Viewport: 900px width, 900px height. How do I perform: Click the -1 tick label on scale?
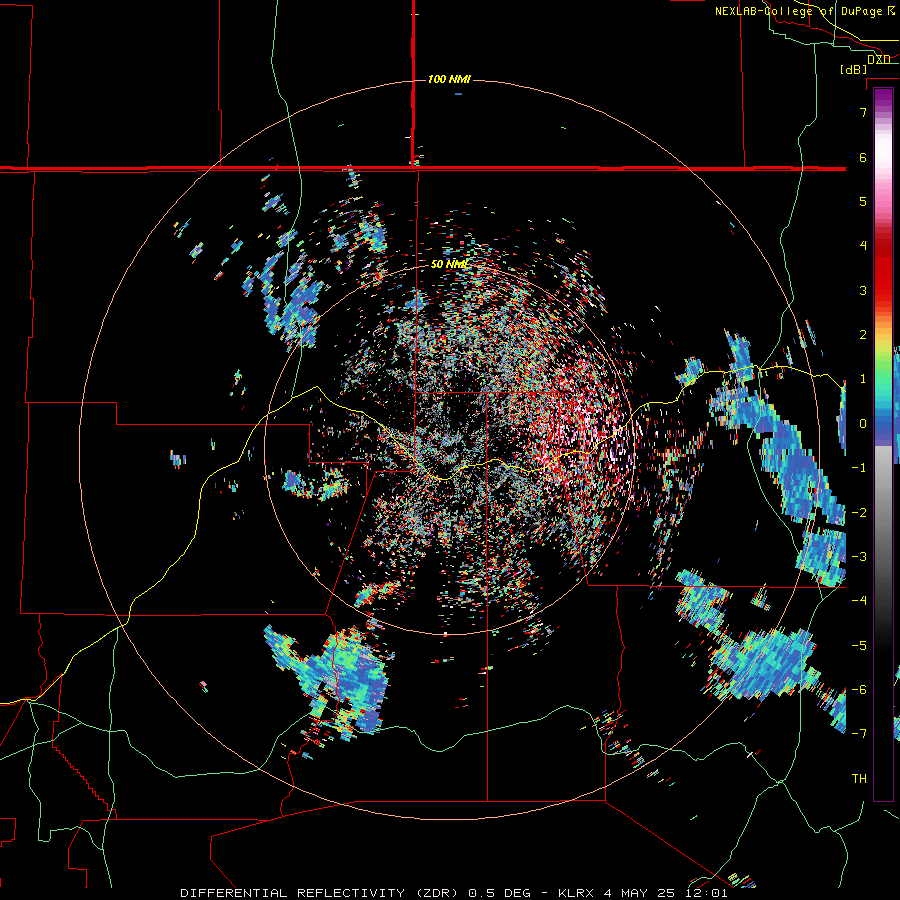[x=859, y=468]
